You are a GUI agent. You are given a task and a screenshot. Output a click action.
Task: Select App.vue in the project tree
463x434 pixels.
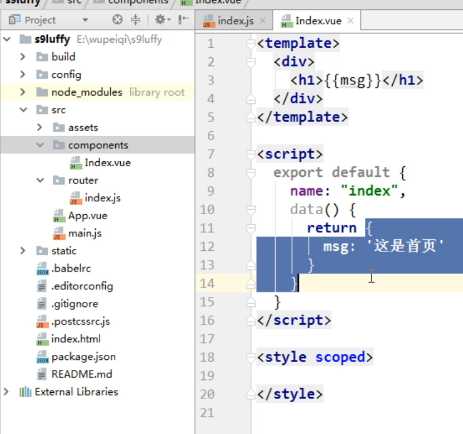[x=88, y=216]
